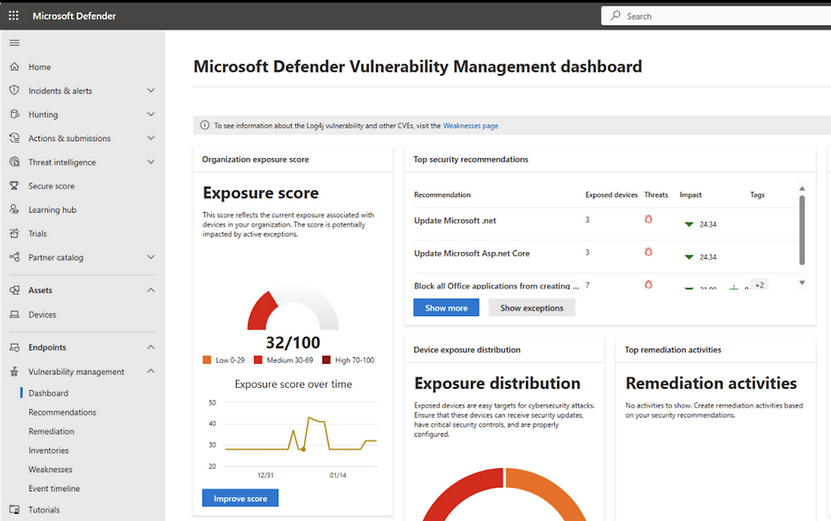This screenshot has width=831, height=521.
Task: Click the Show more button
Action: coord(446,307)
